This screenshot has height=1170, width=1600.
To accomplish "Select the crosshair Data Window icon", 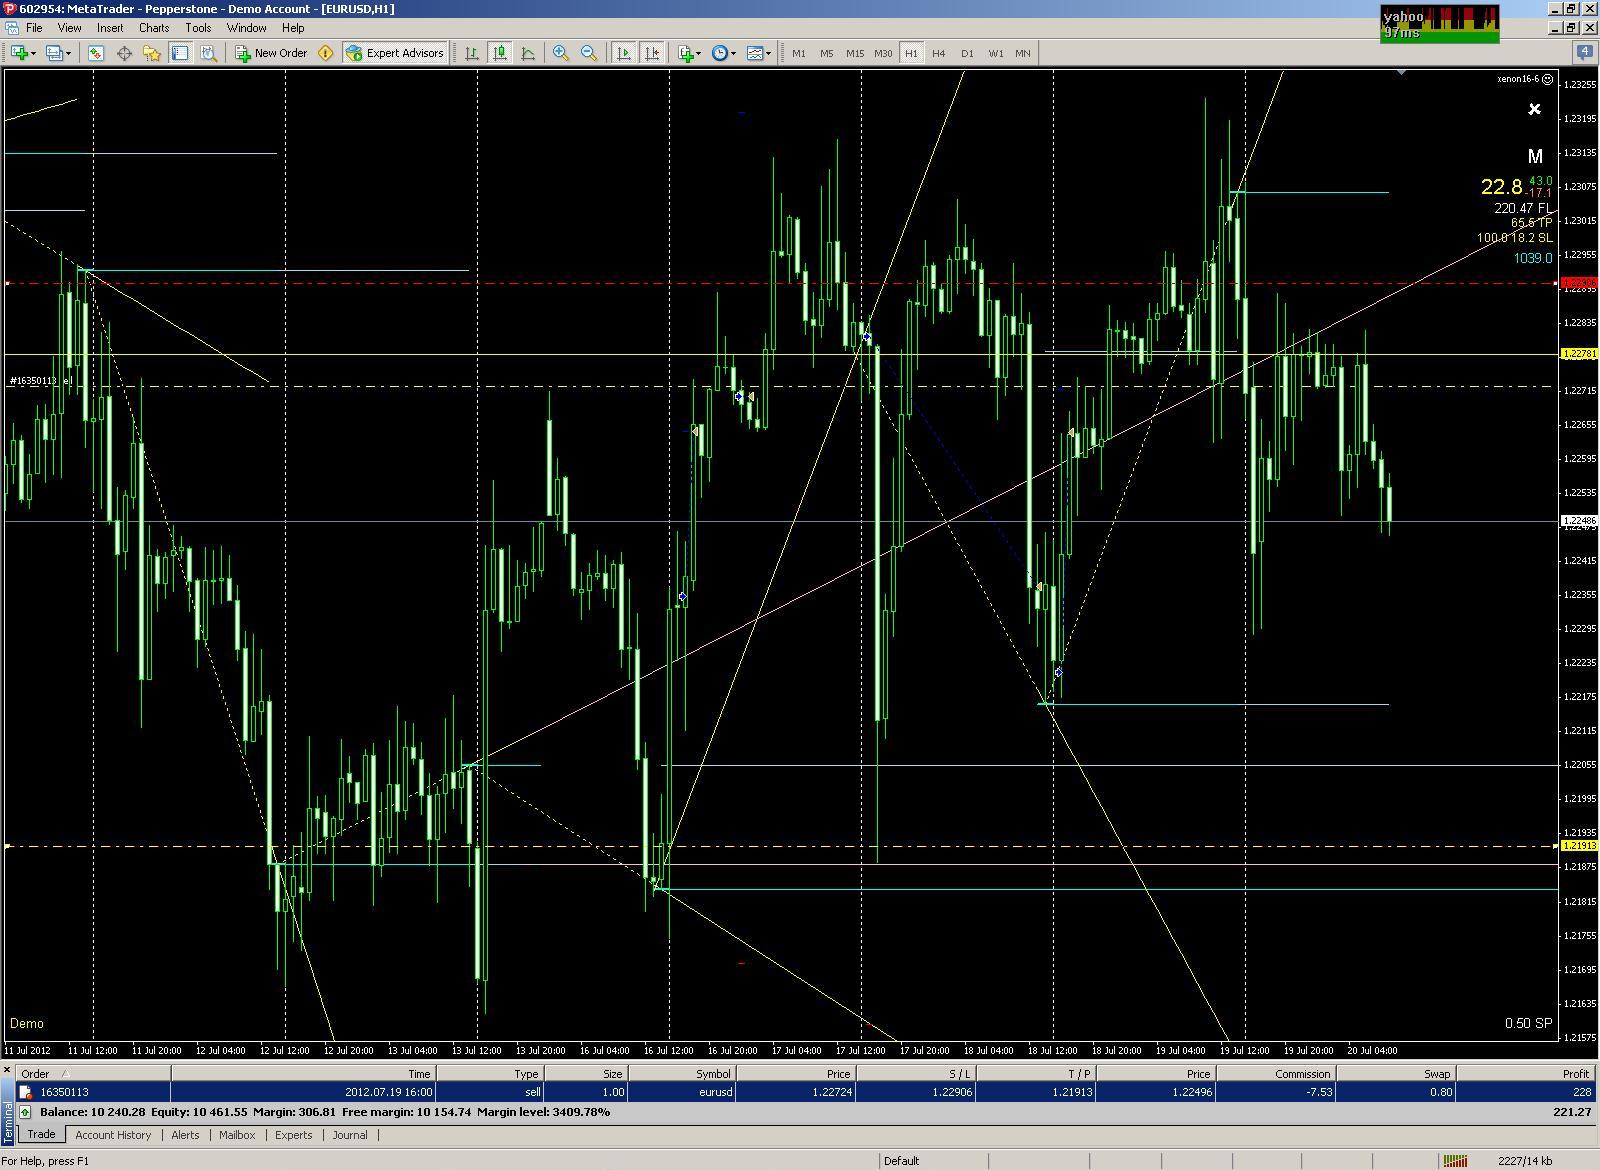I will (x=124, y=53).
